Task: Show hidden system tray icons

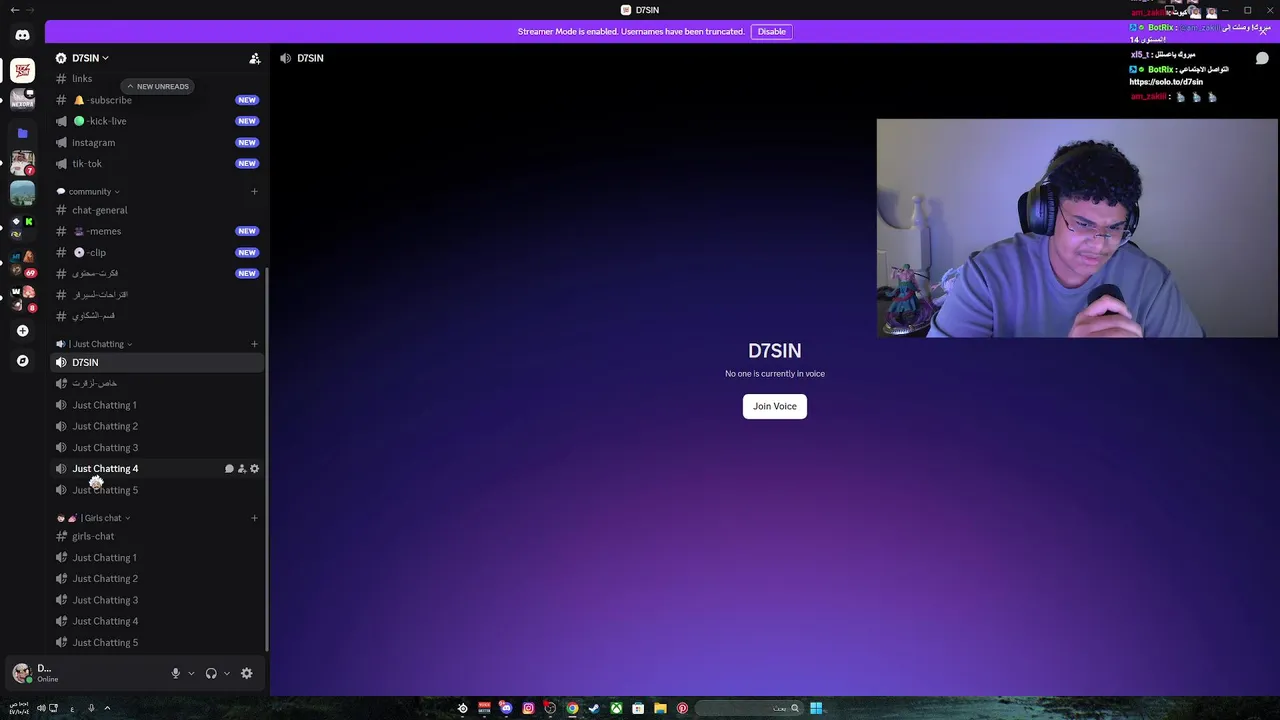Action: [107, 708]
